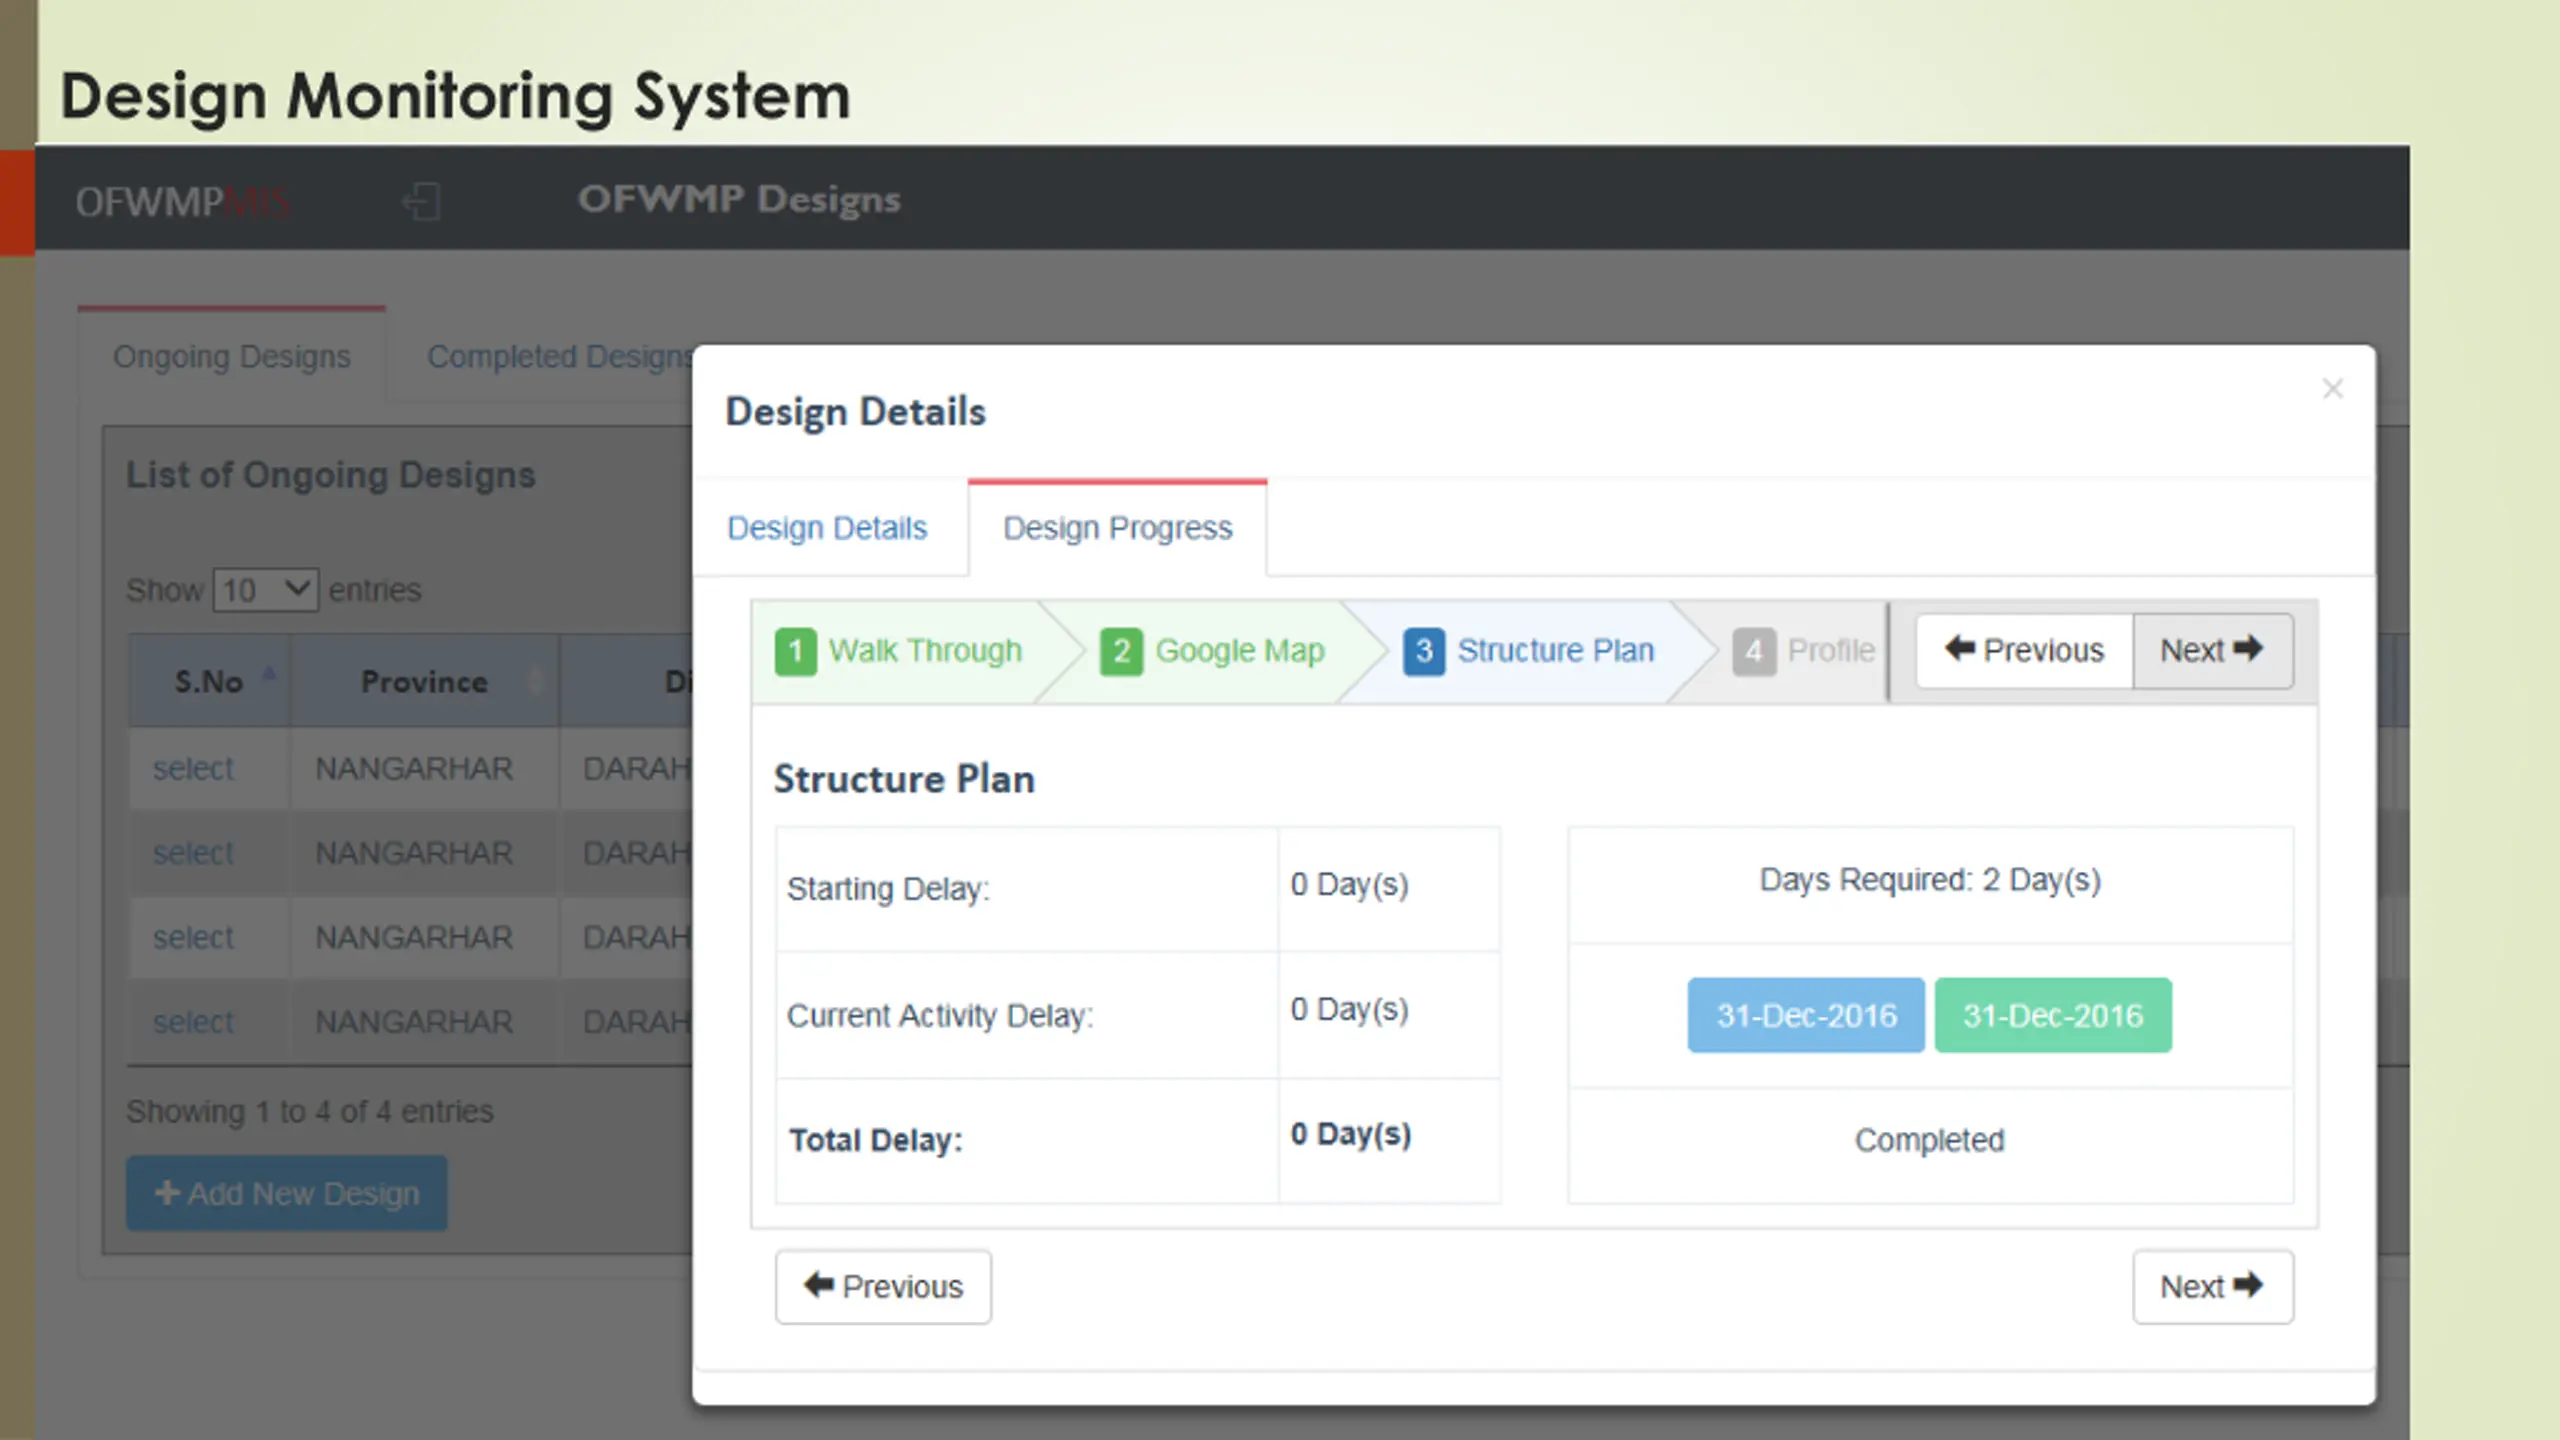Viewport: 2560px width, 1440px height.
Task: Open the Ongoing Designs tab
Action: tap(231, 356)
